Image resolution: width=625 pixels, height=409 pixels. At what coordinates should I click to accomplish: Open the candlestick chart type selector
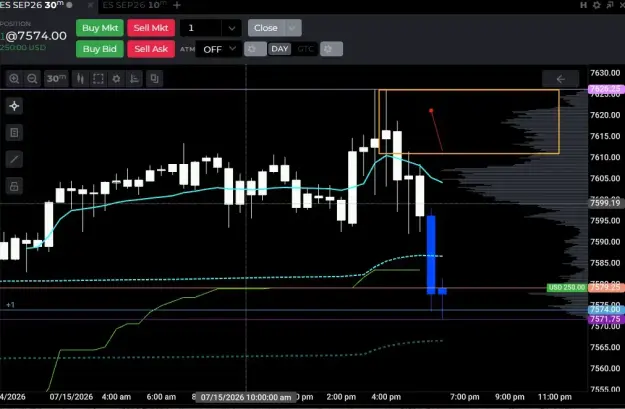tap(80, 79)
